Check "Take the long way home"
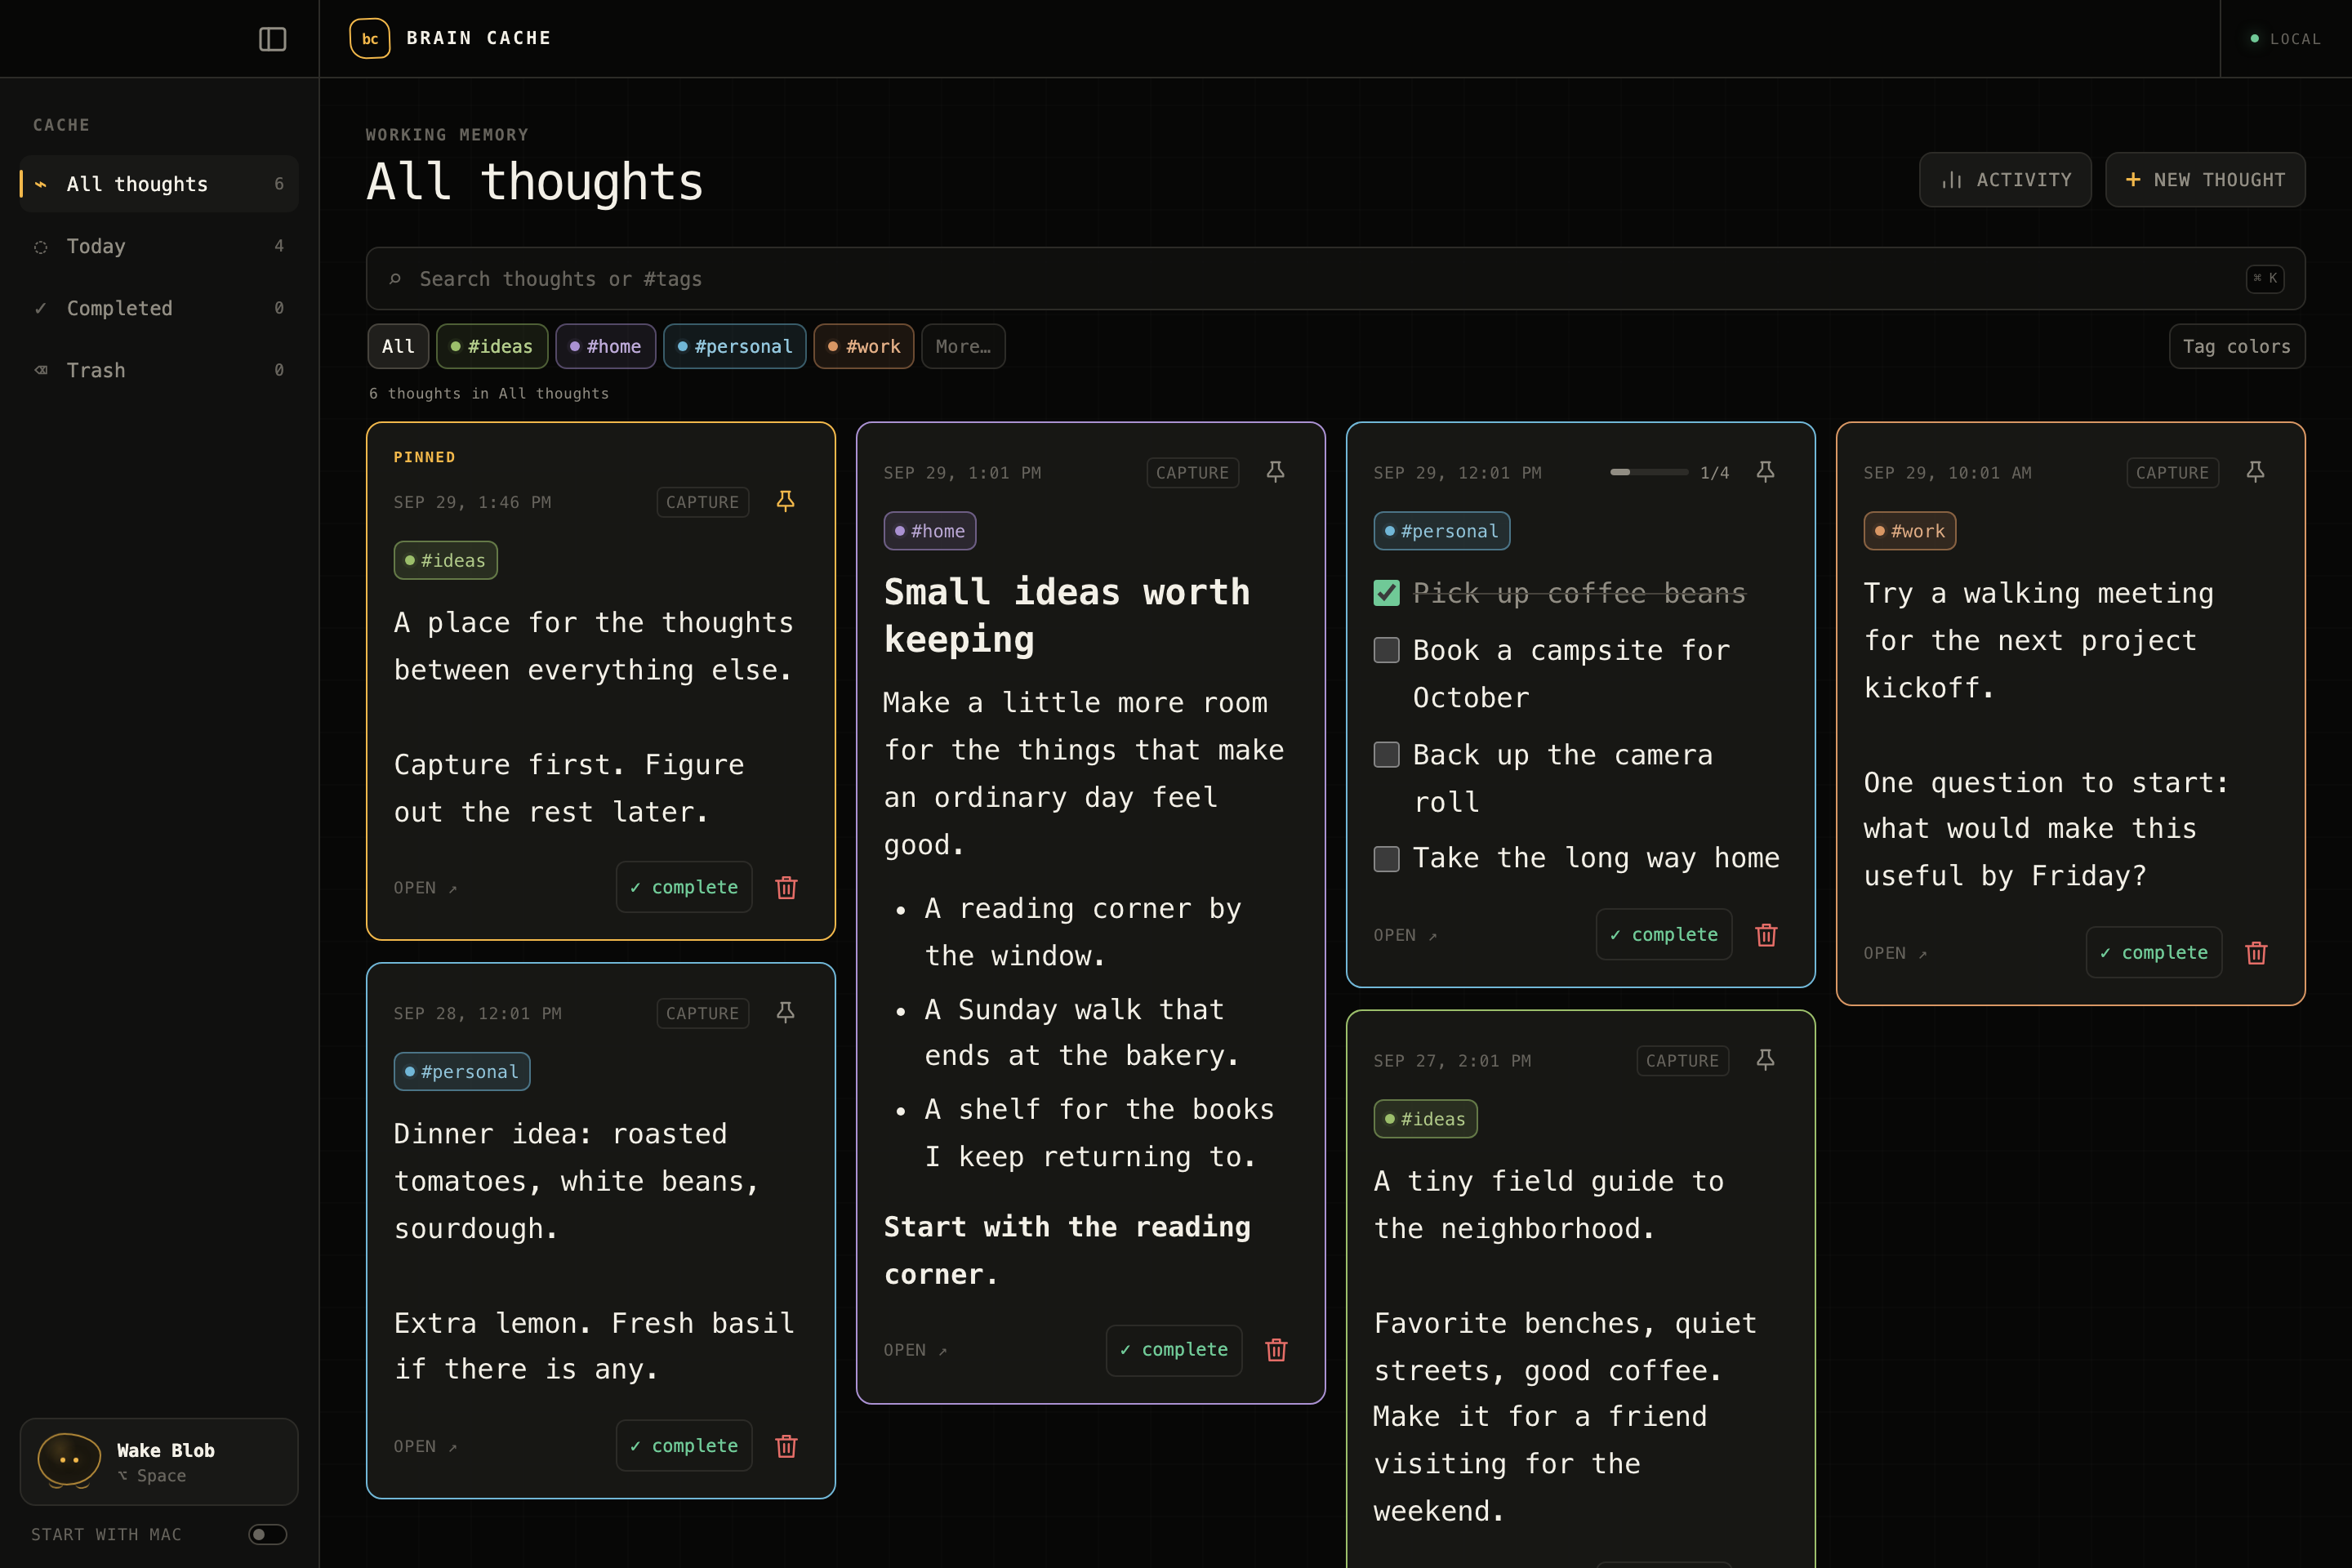This screenshot has height=1568, width=2352. click(1387, 858)
